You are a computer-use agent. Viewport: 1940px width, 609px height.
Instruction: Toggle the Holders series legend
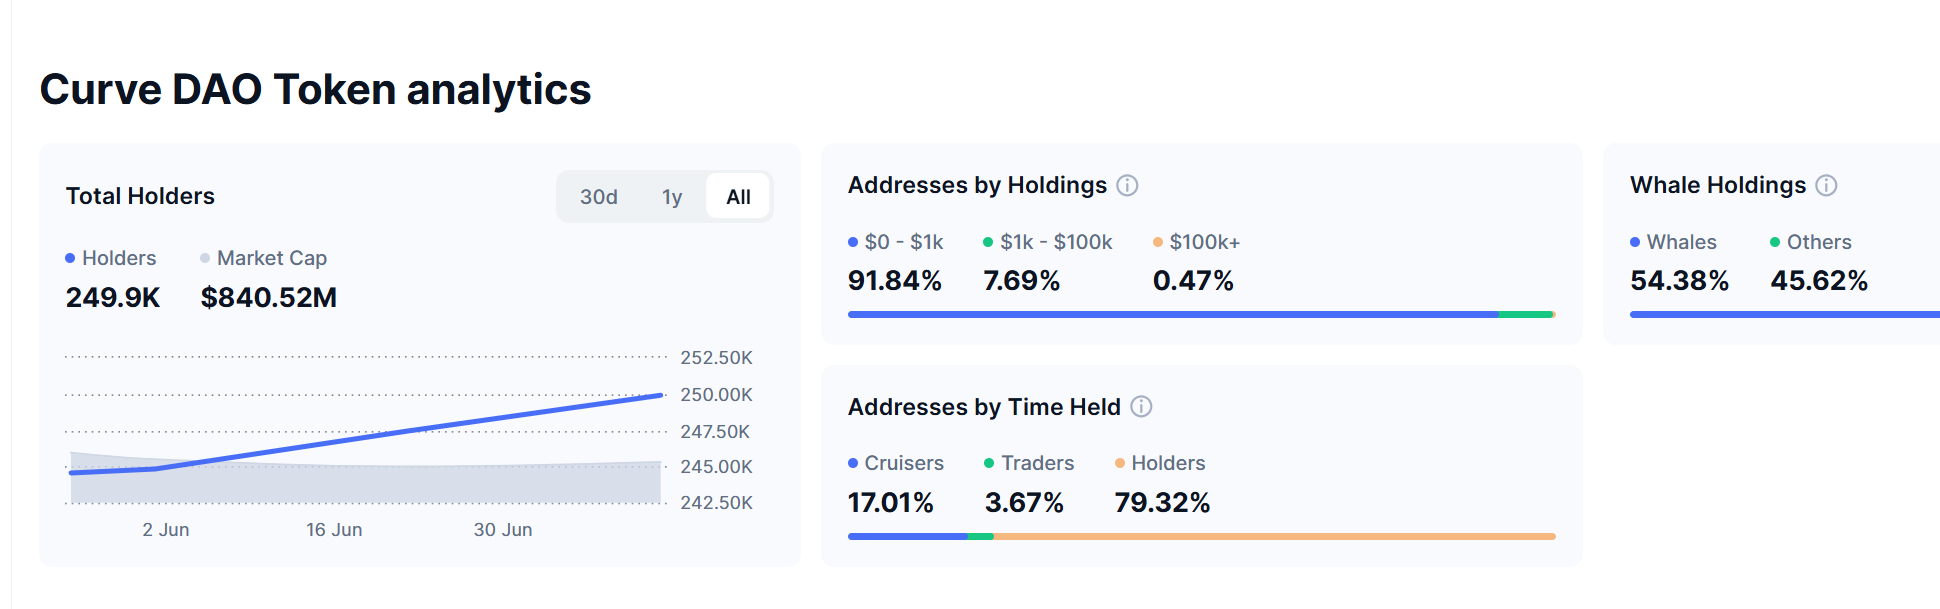tap(111, 258)
